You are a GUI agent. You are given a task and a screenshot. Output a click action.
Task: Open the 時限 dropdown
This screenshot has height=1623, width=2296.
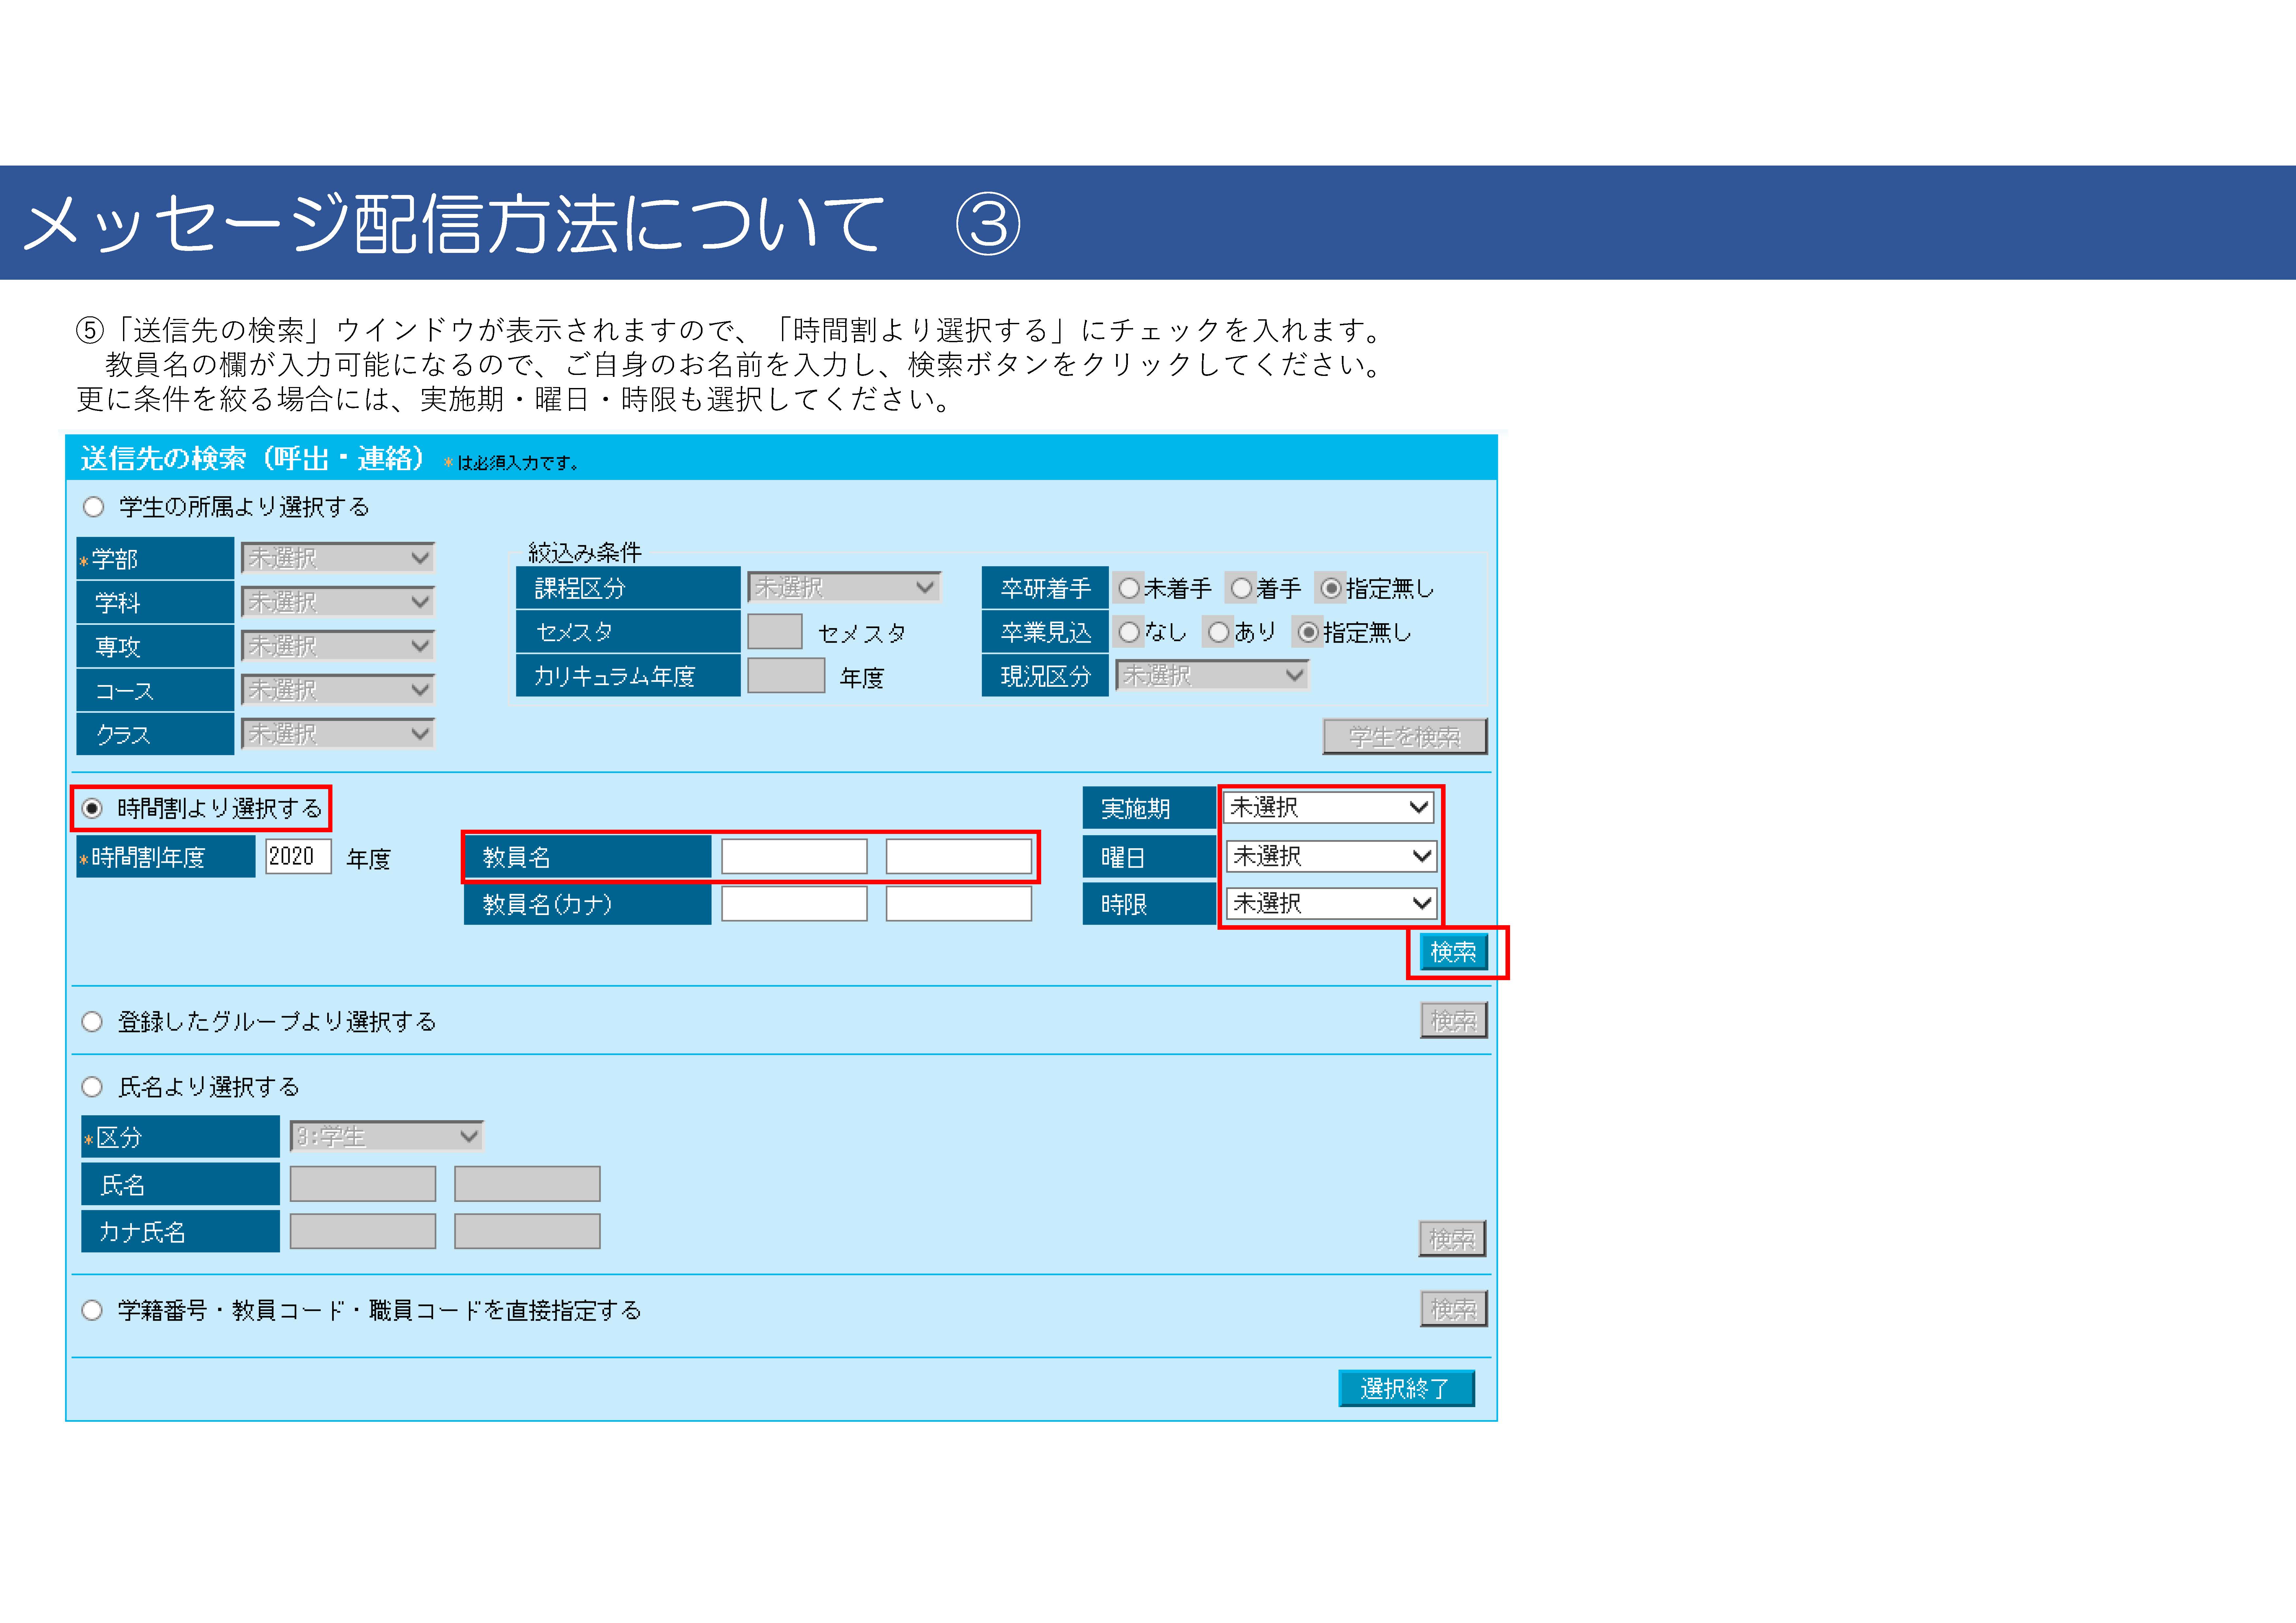click(x=1331, y=903)
